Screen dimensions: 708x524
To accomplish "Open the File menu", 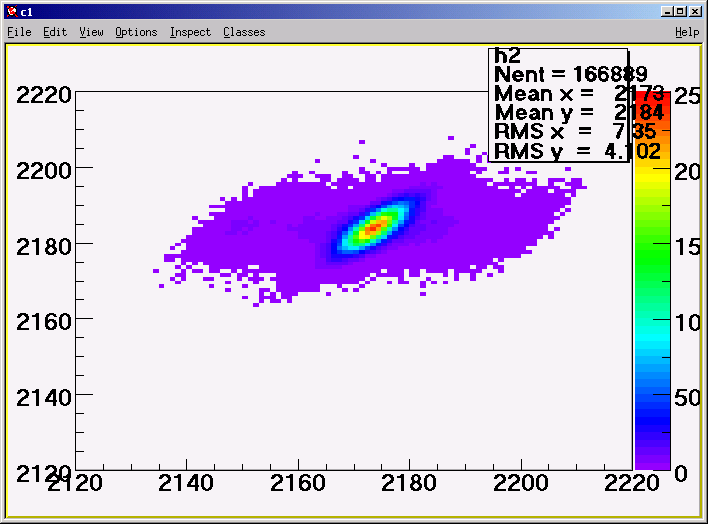I will pos(19,32).
